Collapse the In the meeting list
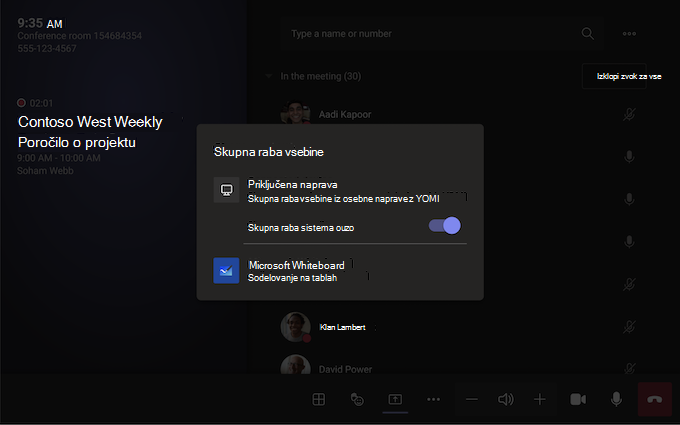 tap(269, 76)
